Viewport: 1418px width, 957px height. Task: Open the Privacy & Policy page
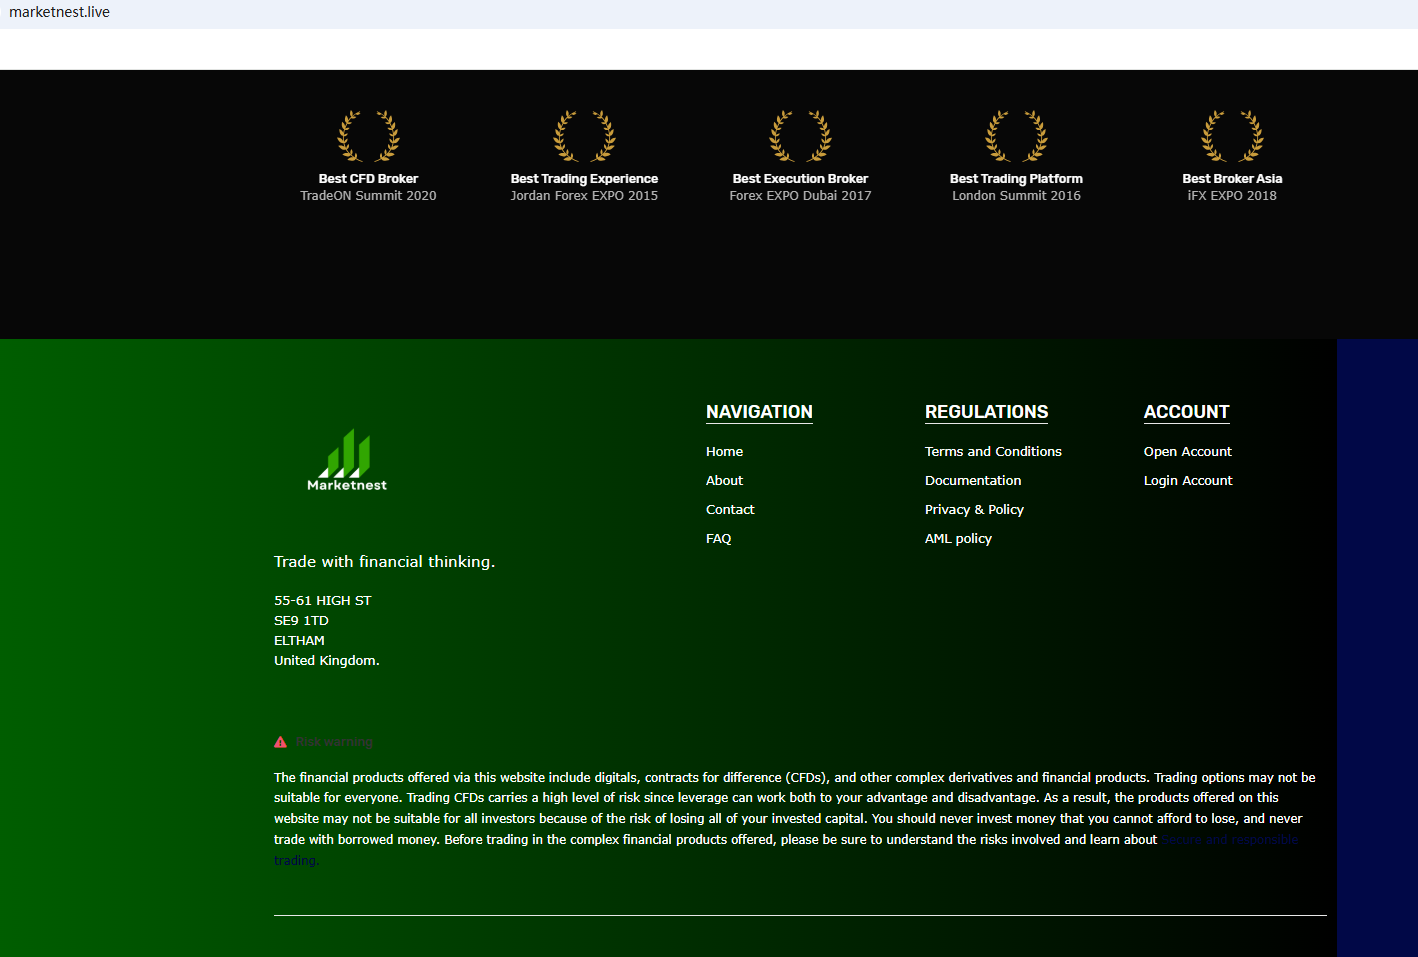click(974, 510)
